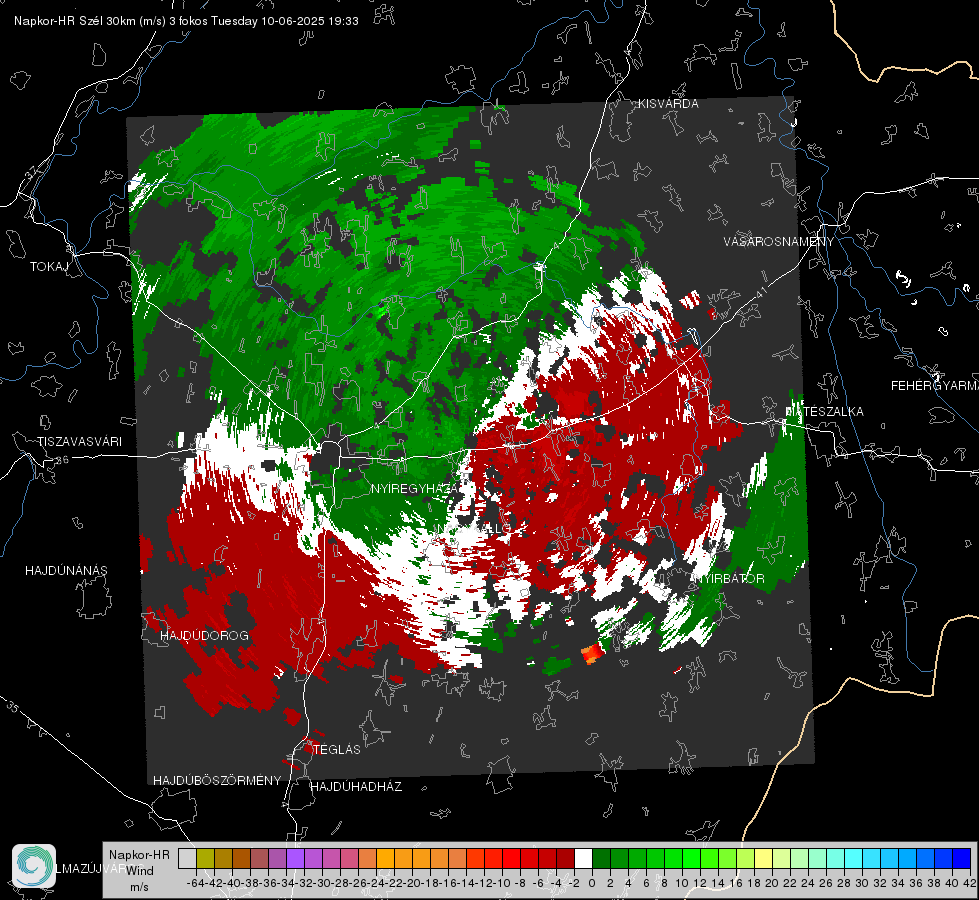Click the HAJDÚDOROG town label
979x900 pixels.
(204, 636)
